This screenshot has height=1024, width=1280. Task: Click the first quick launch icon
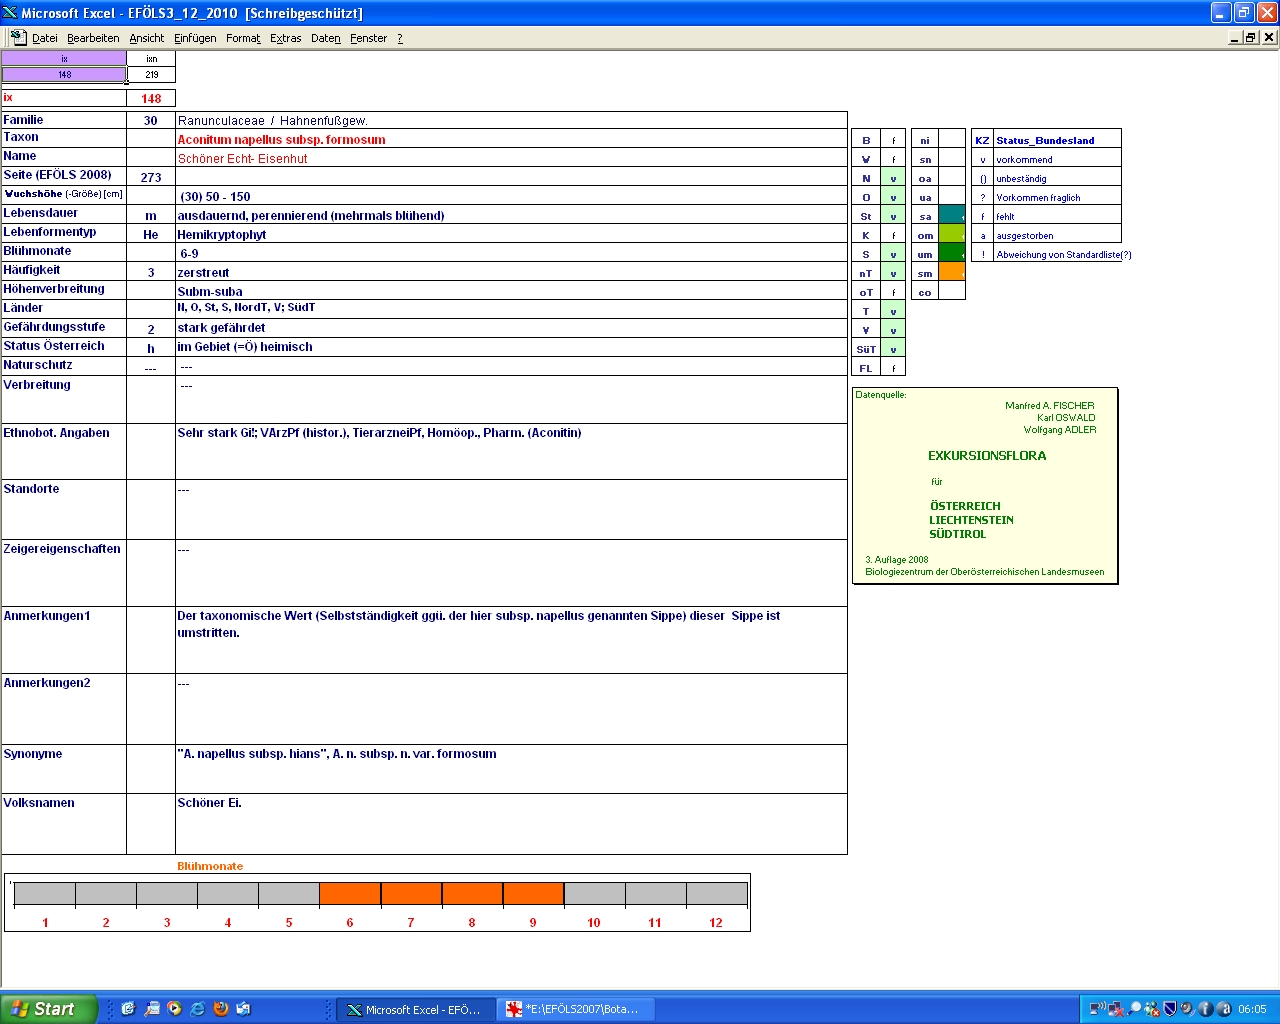click(128, 1009)
